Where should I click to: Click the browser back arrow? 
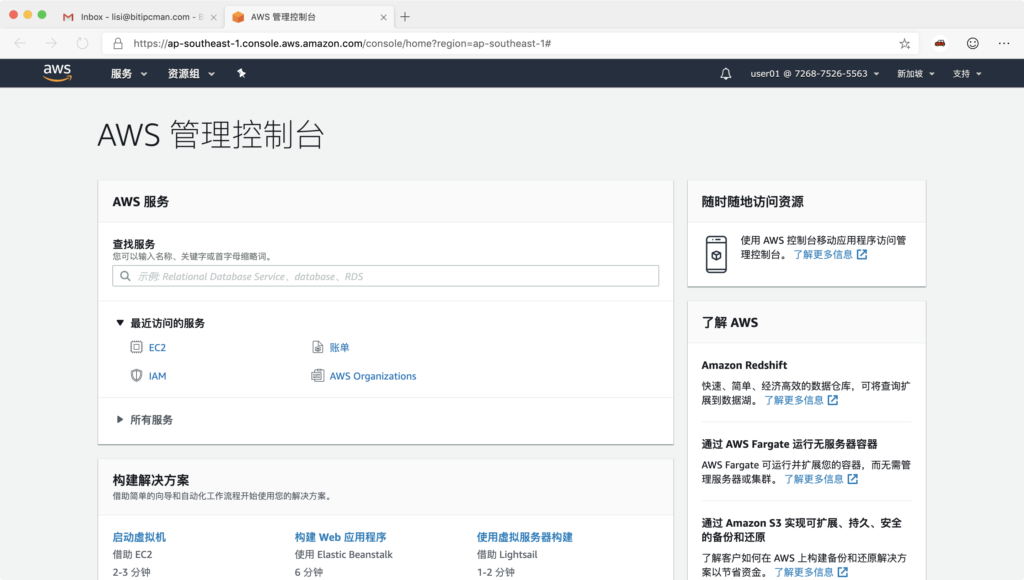pyautogui.click(x=20, y=43)
